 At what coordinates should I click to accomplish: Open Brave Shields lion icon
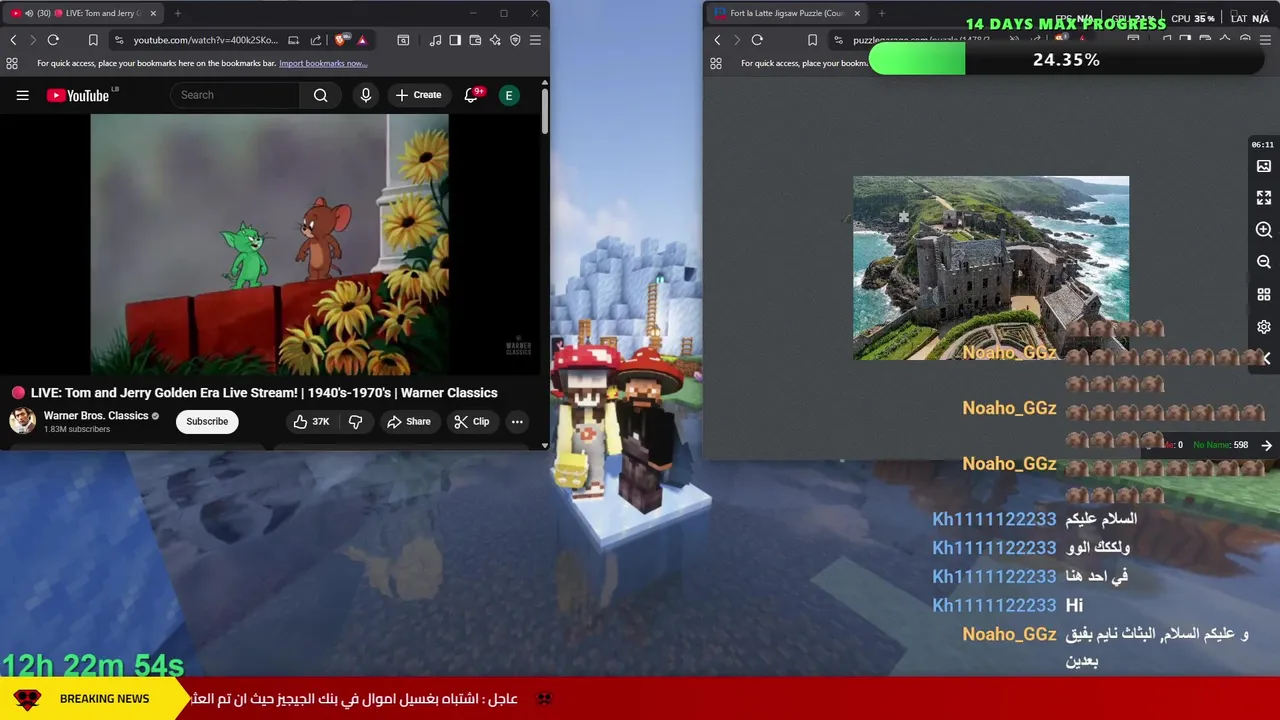point(342,40)
